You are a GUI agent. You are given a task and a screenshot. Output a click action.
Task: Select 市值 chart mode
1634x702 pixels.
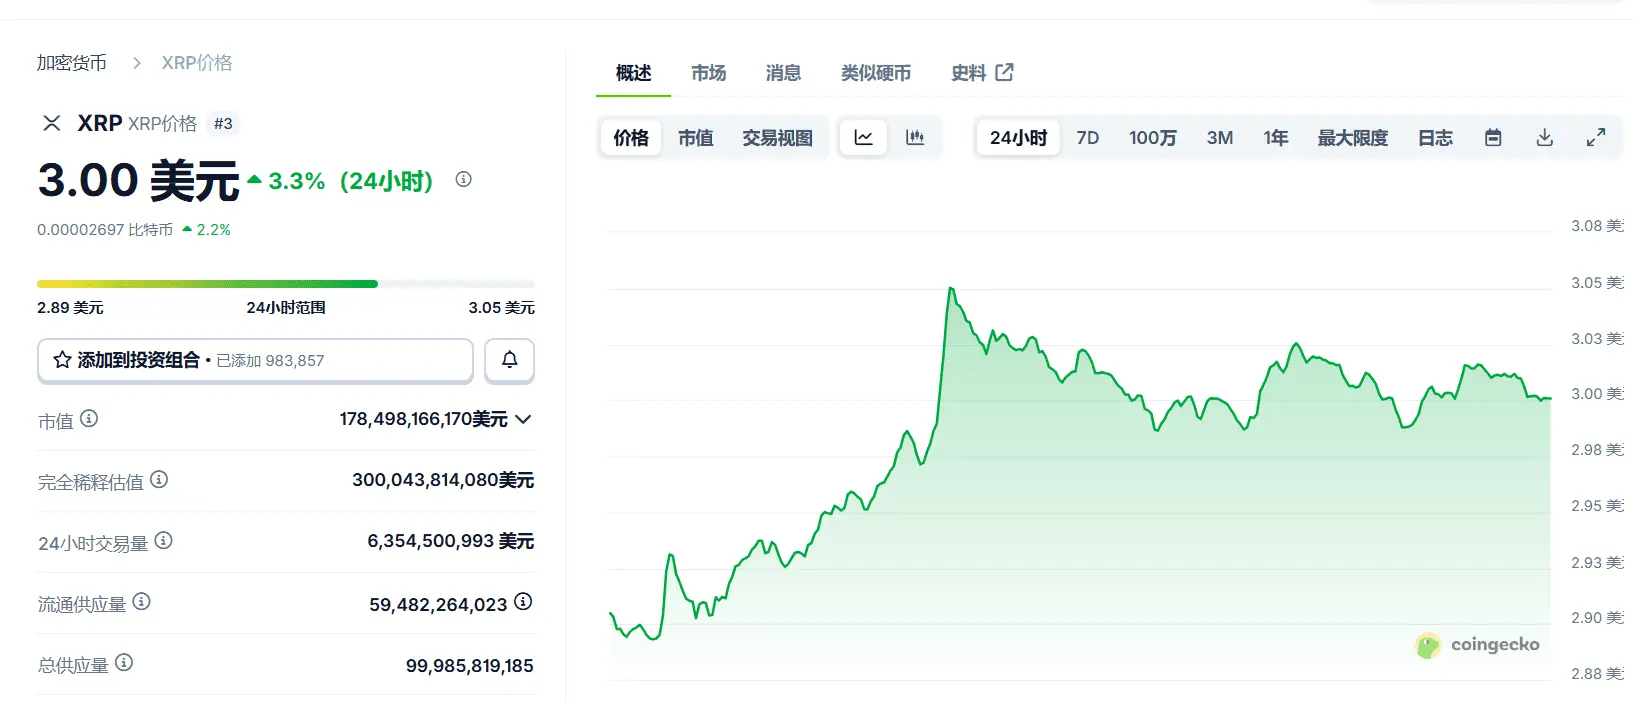(x=696, y=138)
